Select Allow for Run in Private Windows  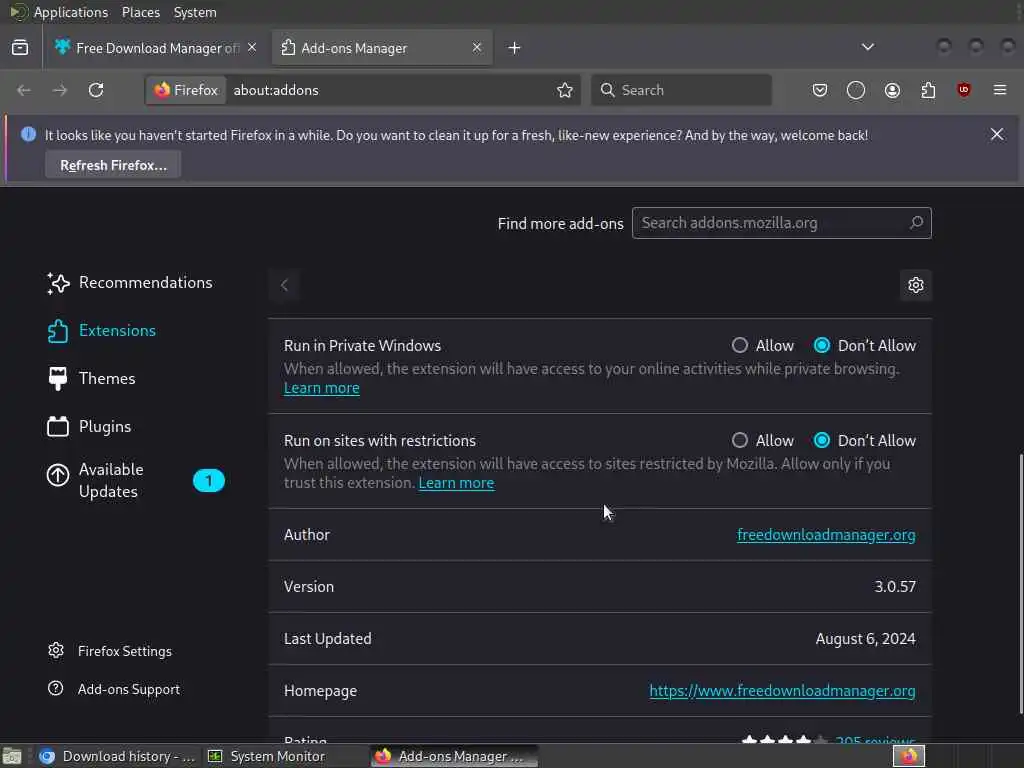tap(739, 345)
